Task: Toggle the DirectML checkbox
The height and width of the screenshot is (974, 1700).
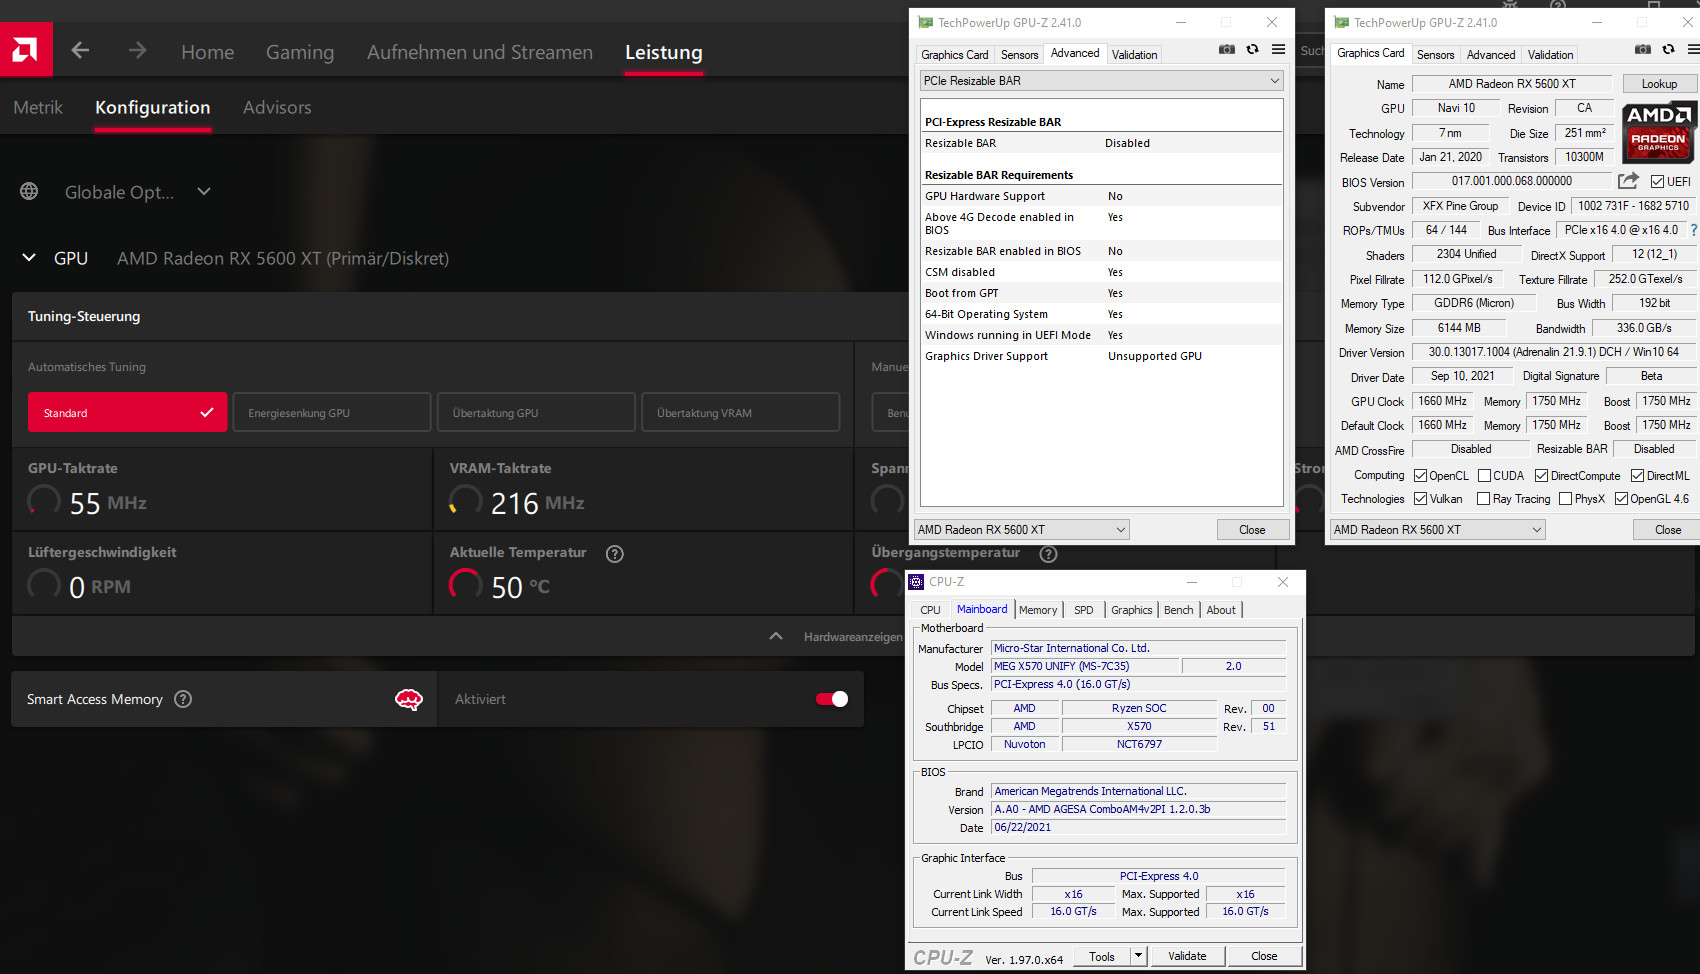Action: [1637, 476]
